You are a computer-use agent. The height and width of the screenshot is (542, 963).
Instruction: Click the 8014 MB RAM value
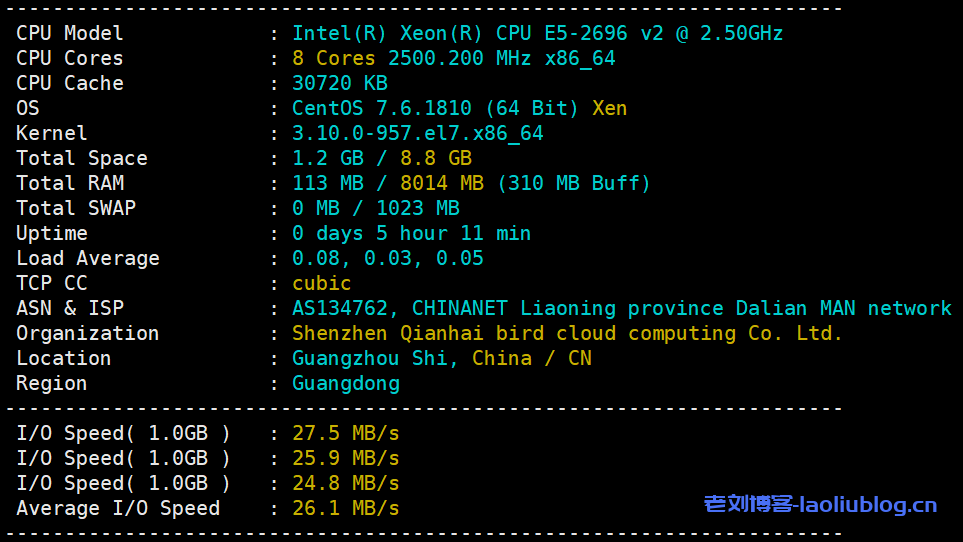pos(441,183)
